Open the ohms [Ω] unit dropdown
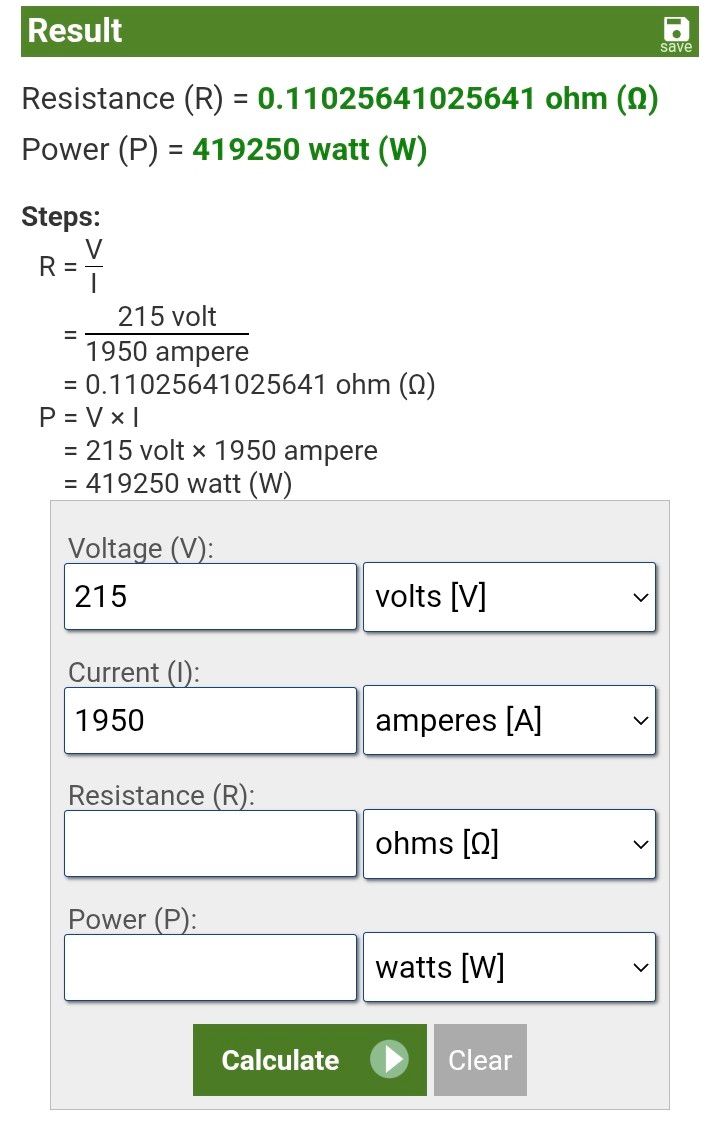 (x=509, y=844)
